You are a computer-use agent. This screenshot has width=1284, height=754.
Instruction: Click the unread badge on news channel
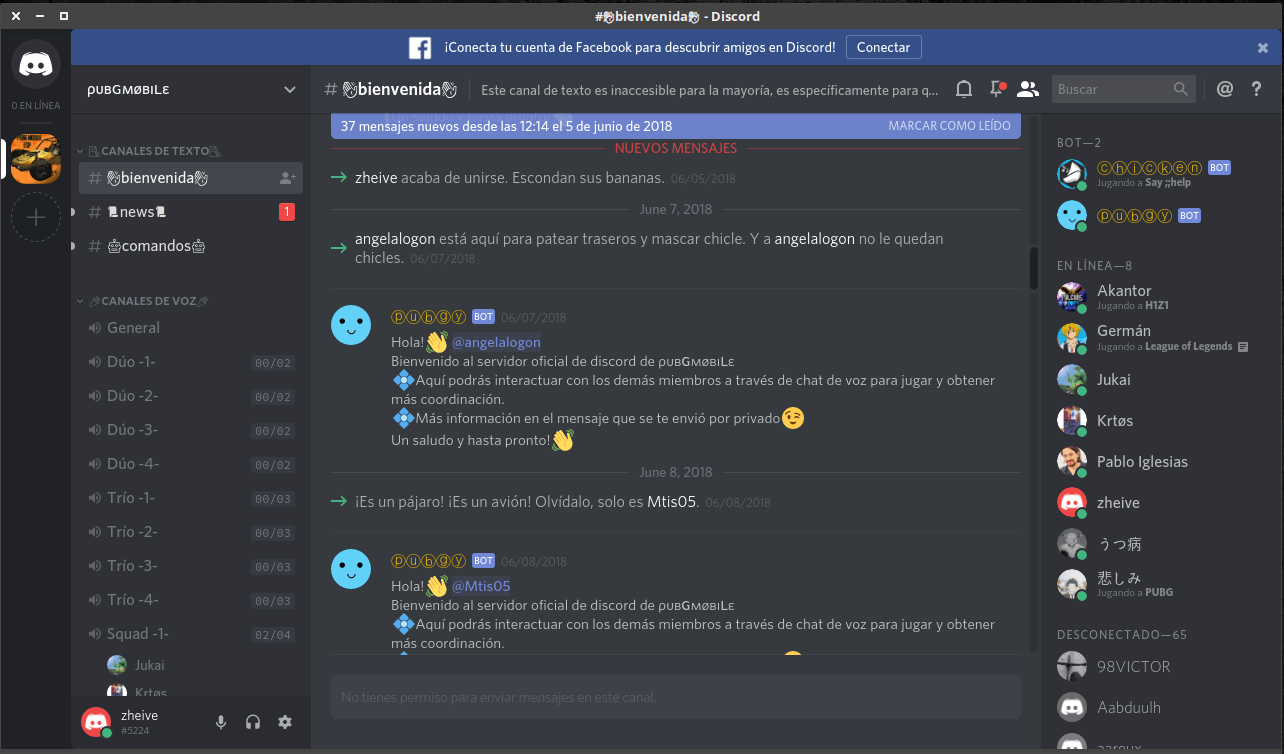[x=287, y=212]
